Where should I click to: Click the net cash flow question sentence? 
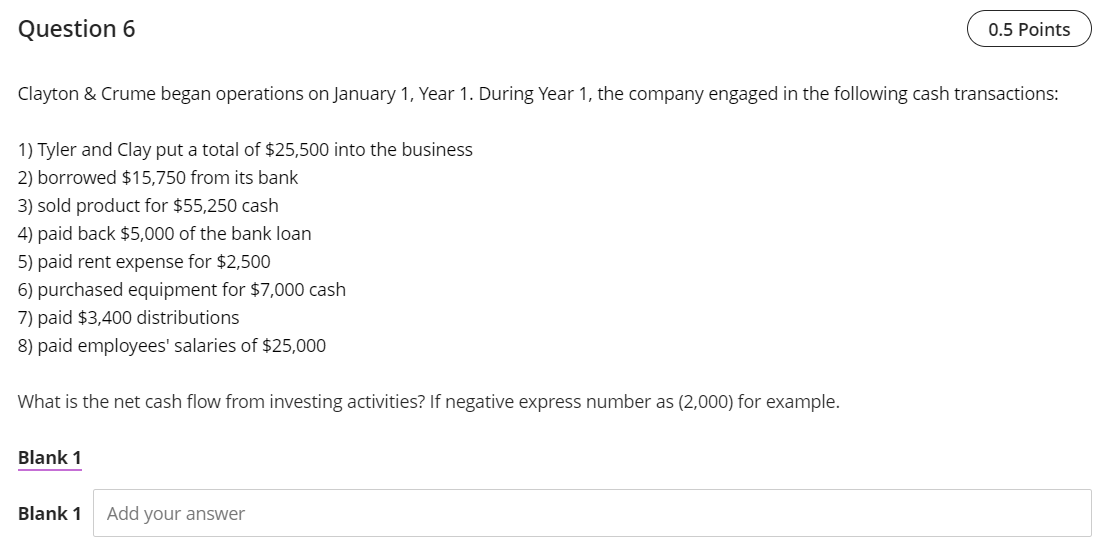click(429, 402)
